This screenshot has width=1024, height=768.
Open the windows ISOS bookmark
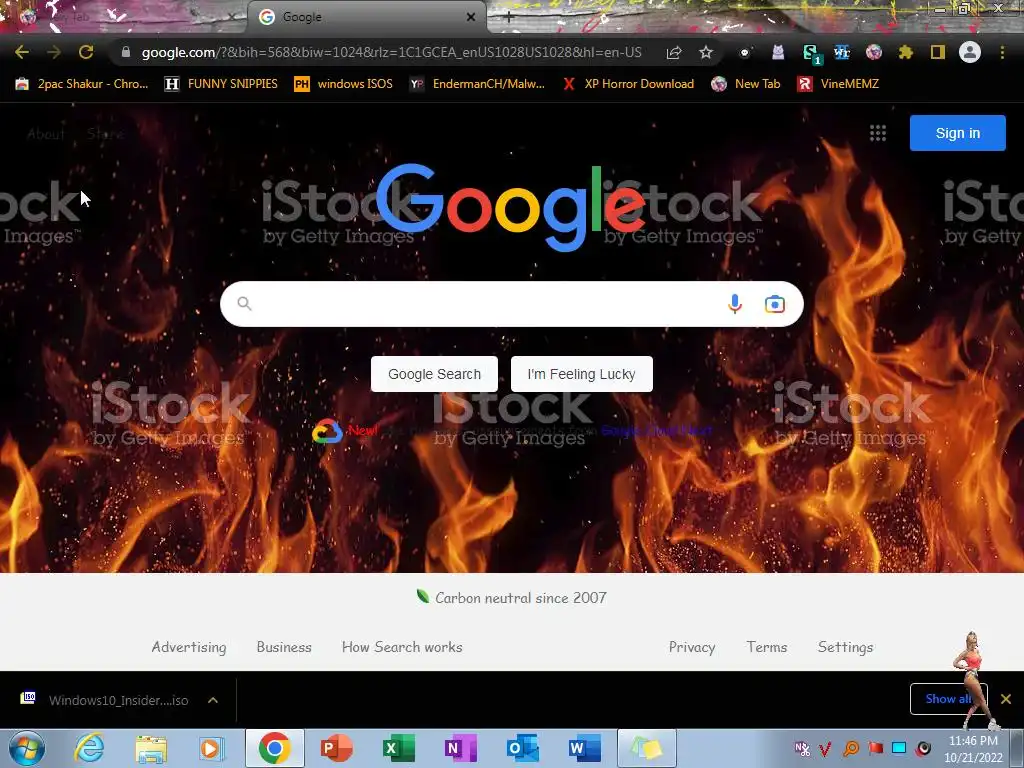click(344, 84)
